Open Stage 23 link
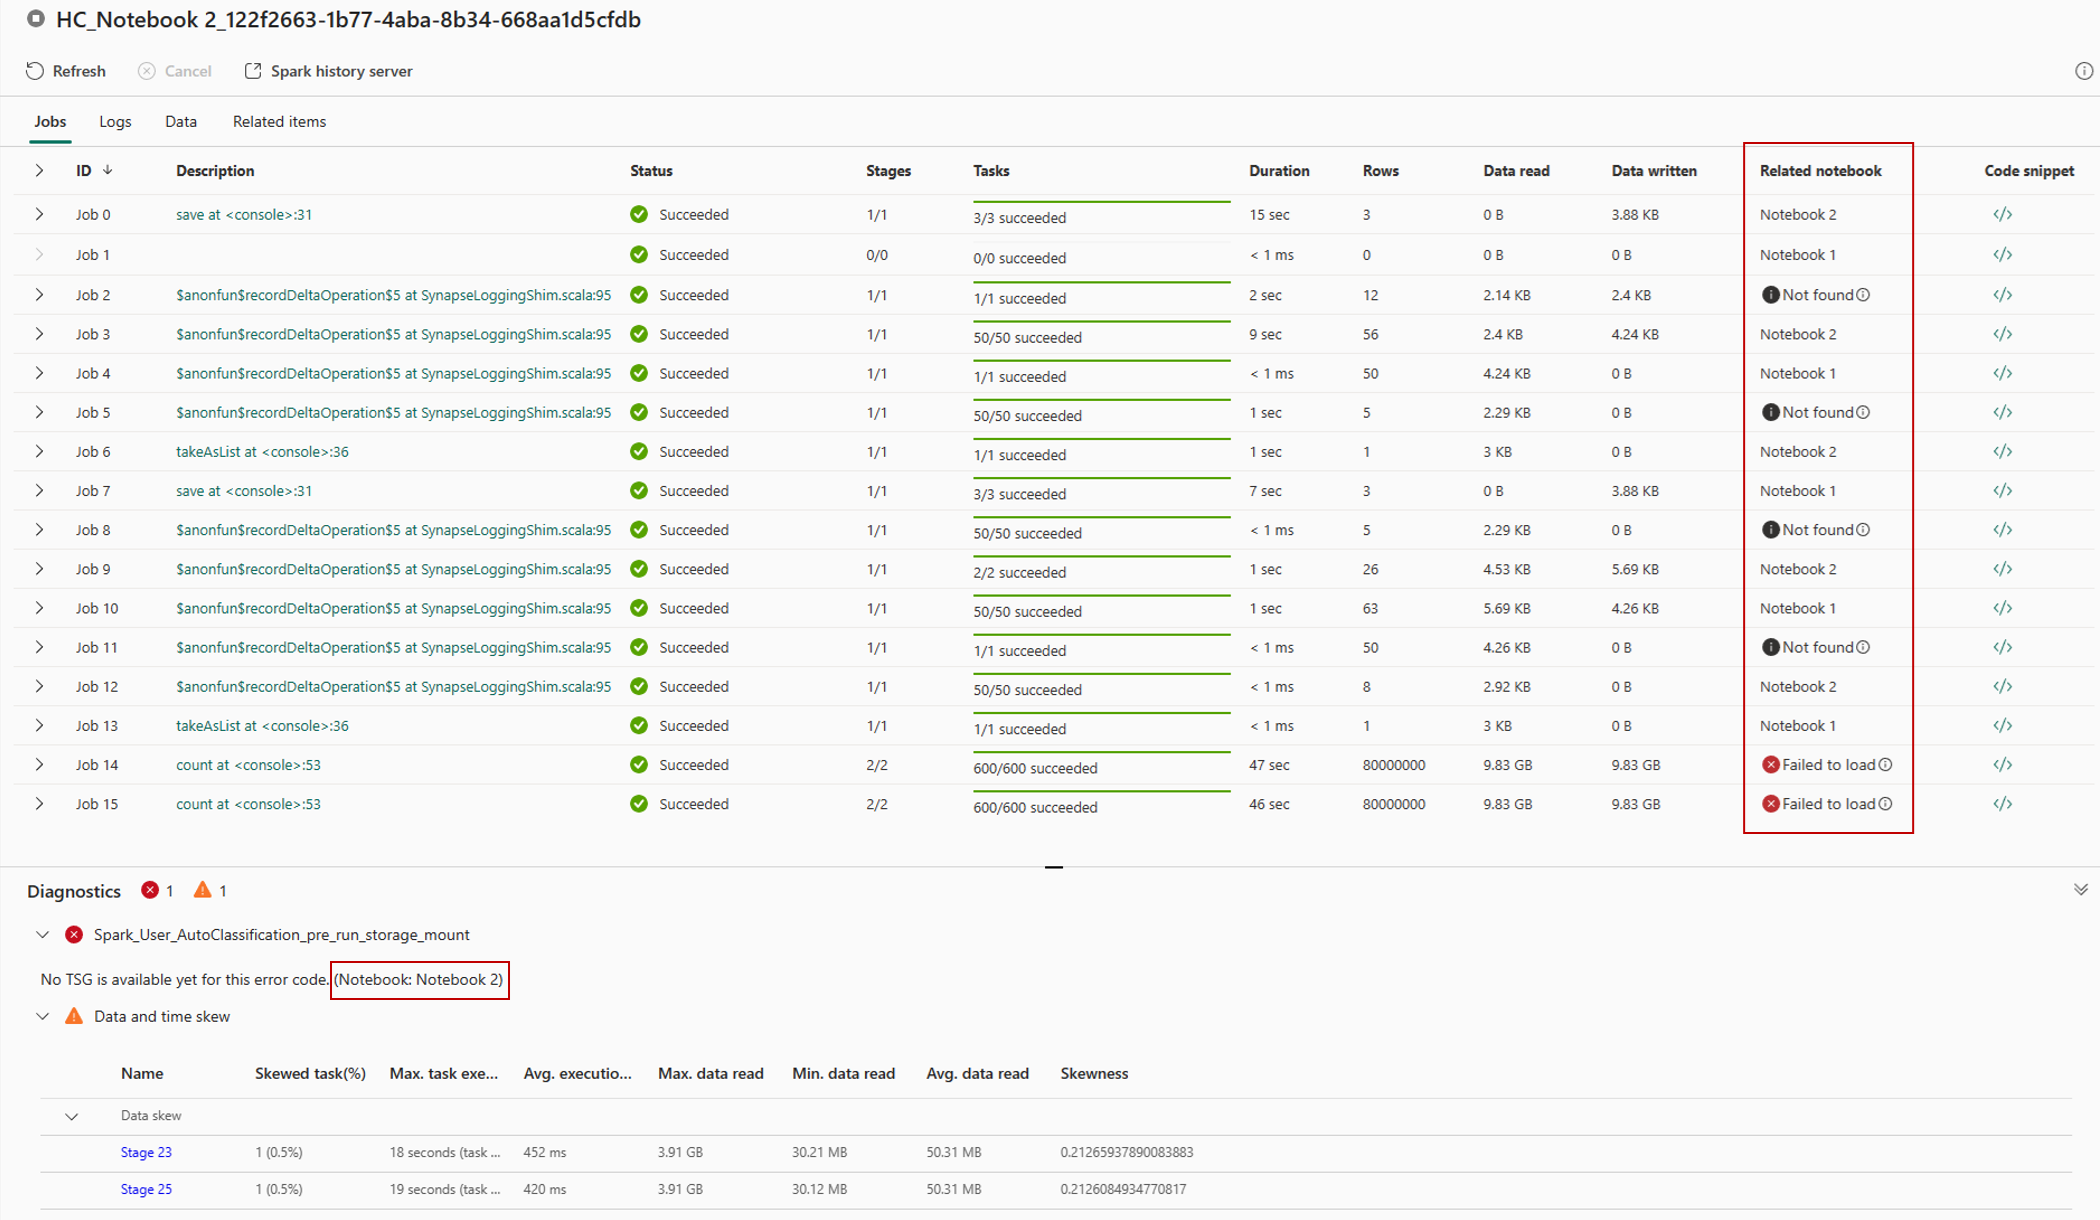This screenshot has height=1220, width=2100. [146, 1152]
